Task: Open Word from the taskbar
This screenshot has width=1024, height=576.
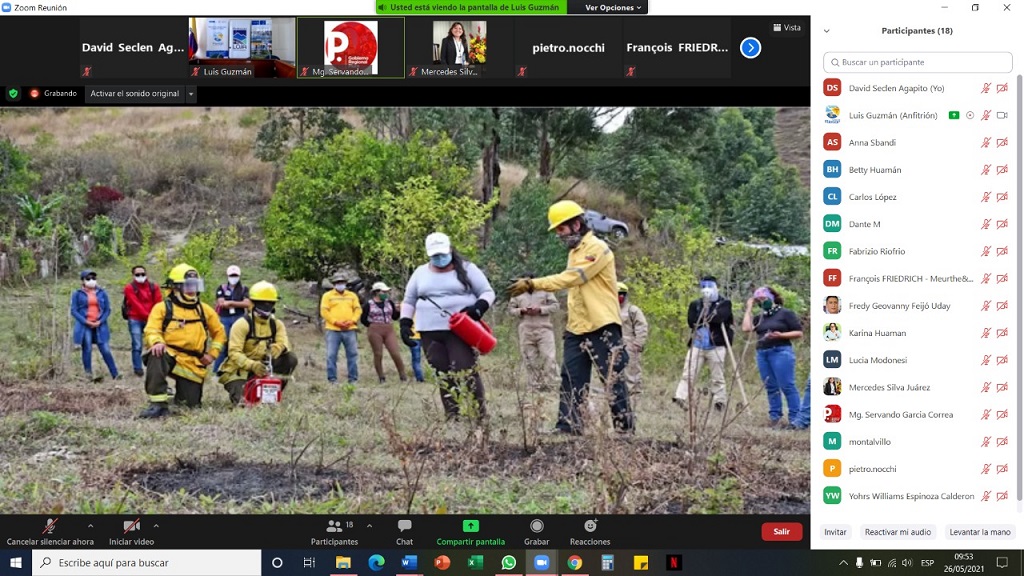Action: coord(409,562)
